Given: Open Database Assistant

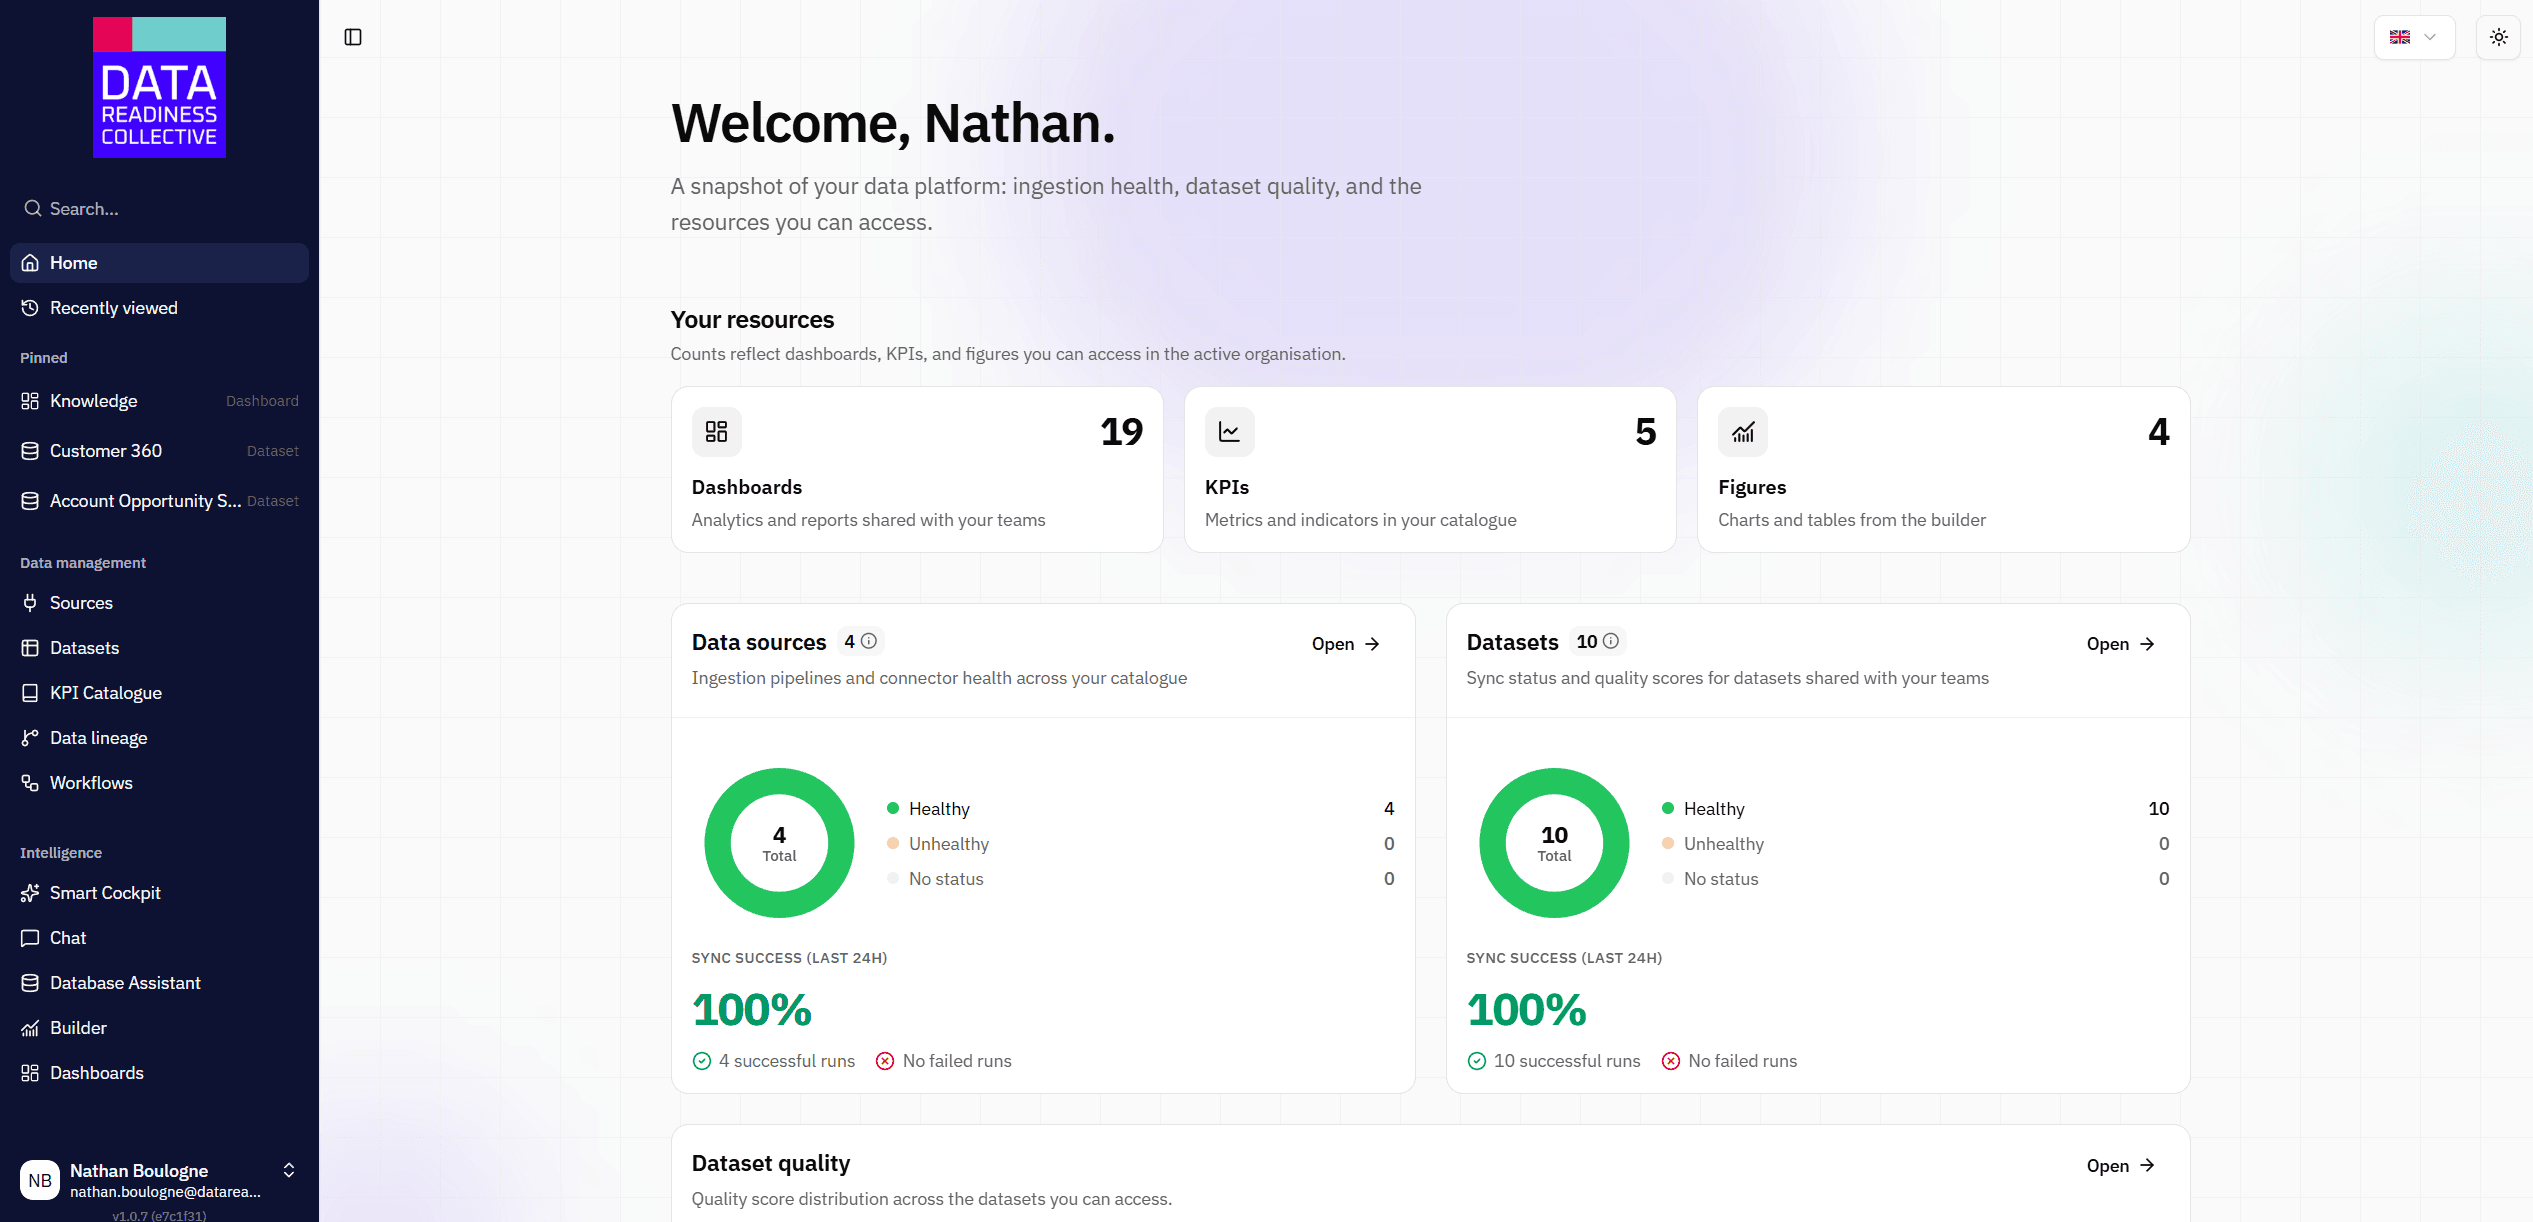Looking at the screenshot, I should pos(159,983).
